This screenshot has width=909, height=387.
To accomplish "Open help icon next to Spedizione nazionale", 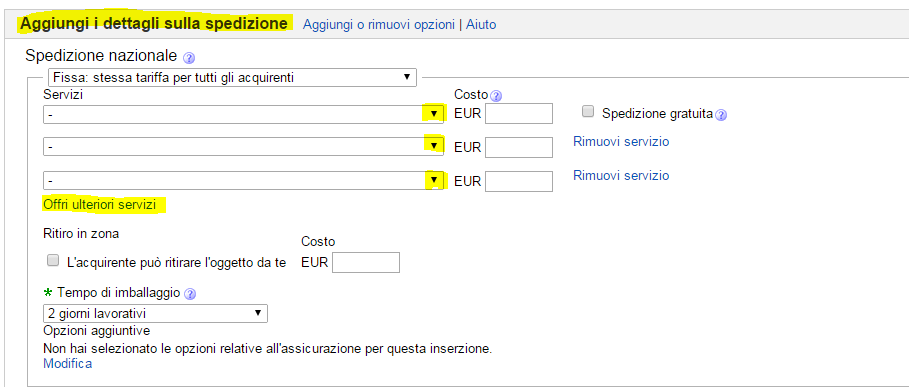I will 189,58.
